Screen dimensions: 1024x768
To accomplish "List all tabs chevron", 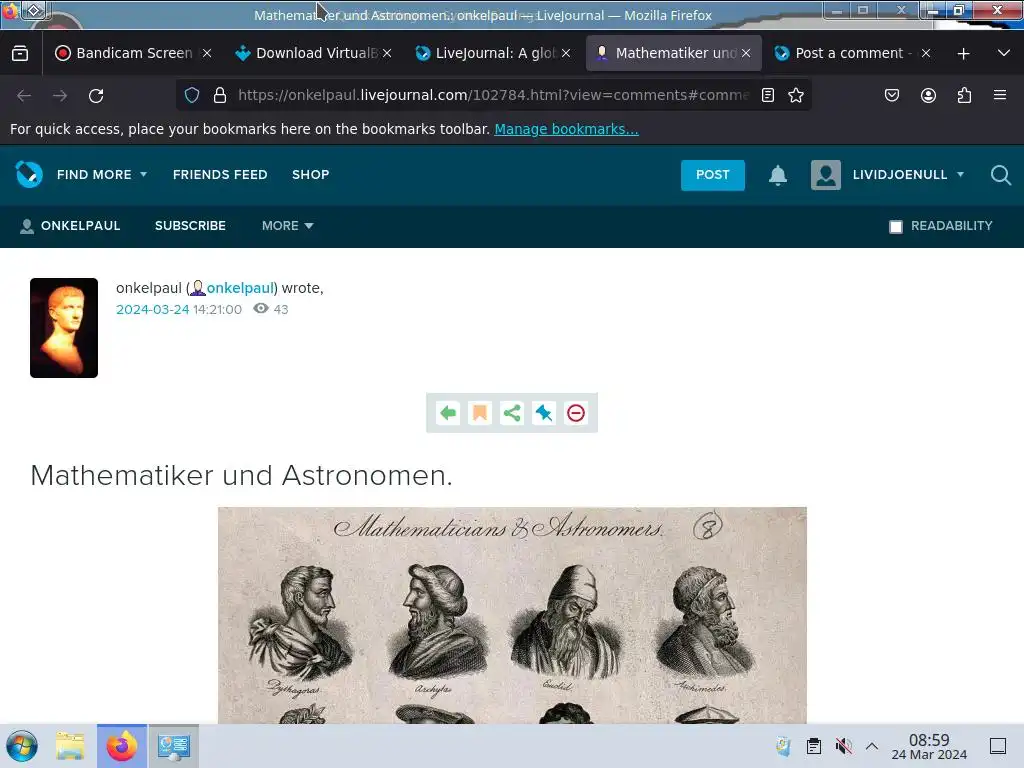I will click(1004, 54).
